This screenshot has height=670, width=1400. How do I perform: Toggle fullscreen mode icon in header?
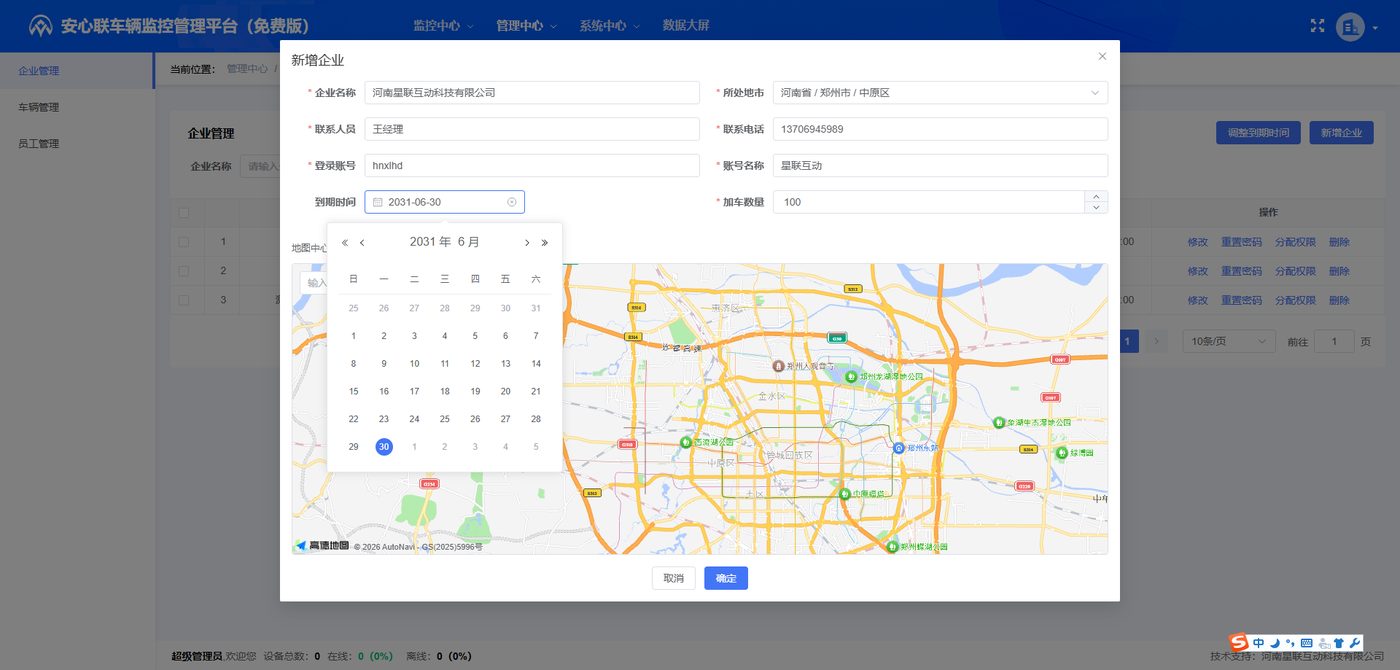[x=1317, y=26]
